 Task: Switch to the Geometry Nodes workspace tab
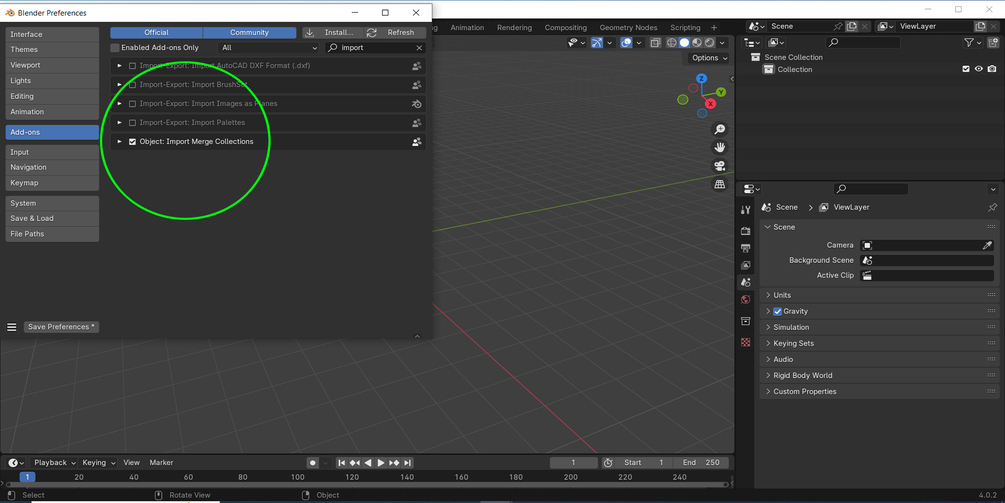tap(628, 28)
